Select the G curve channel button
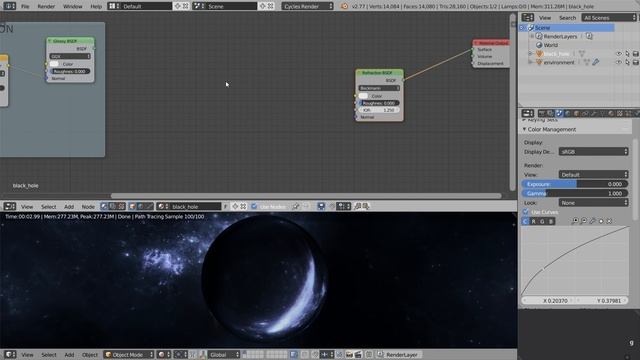This screenshot has width=640, height=360. (542, 221)
